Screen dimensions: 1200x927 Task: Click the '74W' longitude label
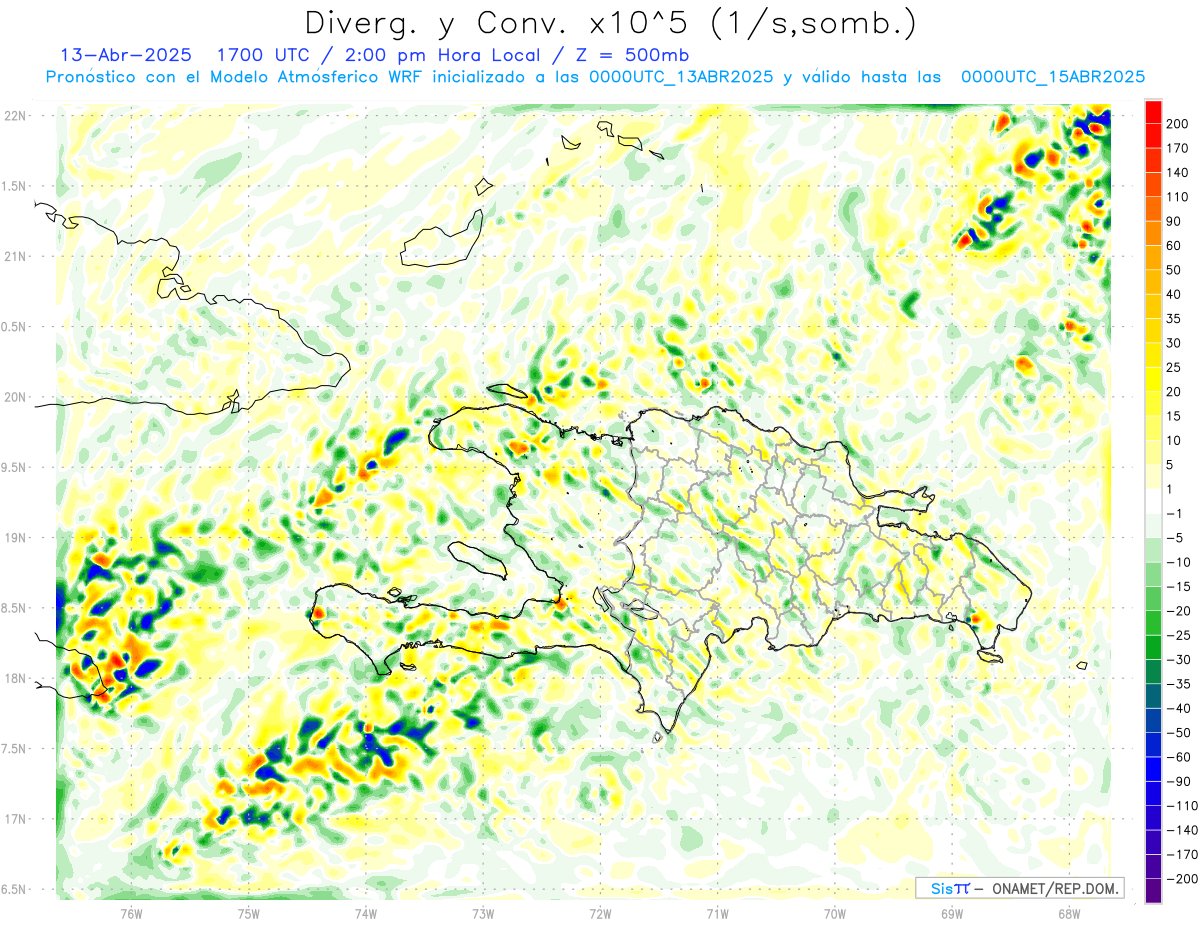click(366, 912)
